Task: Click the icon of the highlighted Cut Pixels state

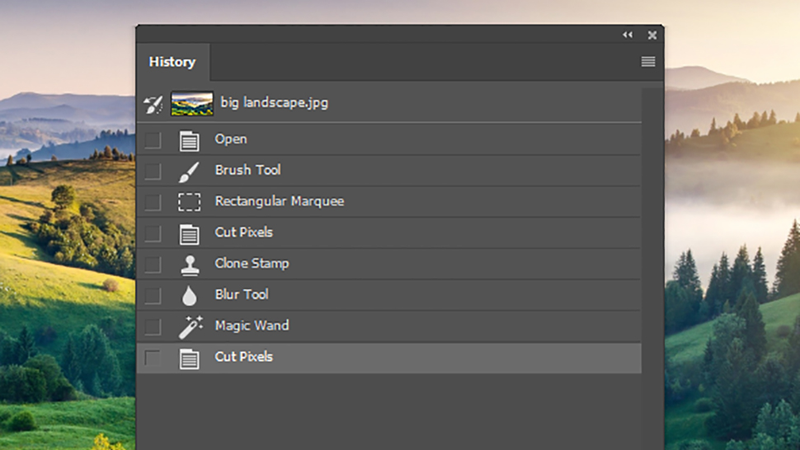Action: tap(189, 359)
